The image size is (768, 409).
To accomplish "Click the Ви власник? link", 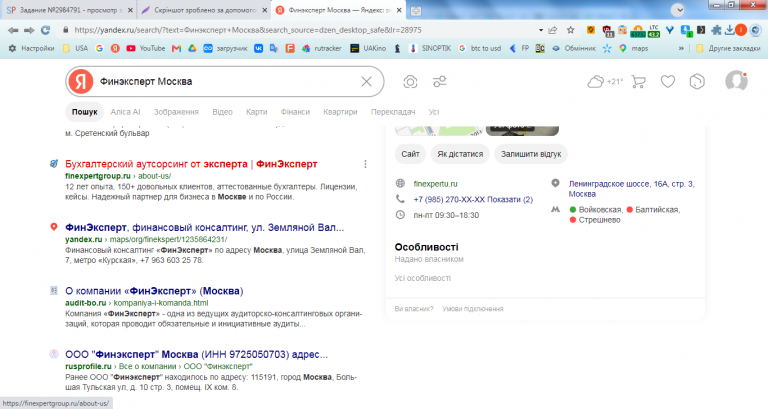I will [414, 309].
